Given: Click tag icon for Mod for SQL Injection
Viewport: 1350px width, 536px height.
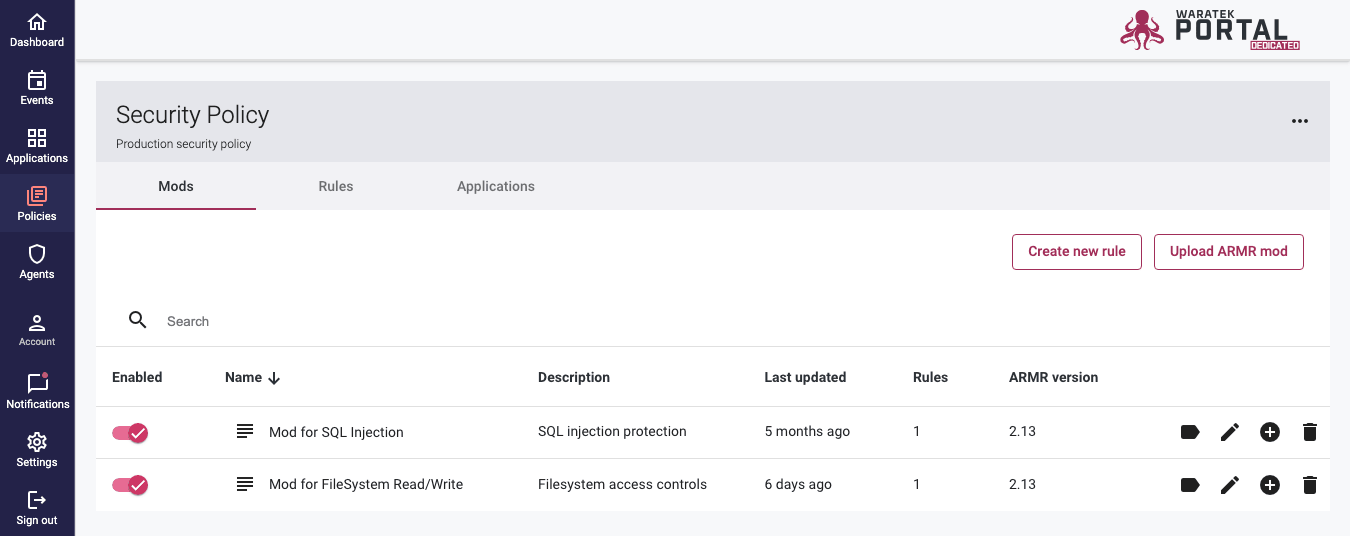Looking at the screenshot, I should [x=1190, y=432].
